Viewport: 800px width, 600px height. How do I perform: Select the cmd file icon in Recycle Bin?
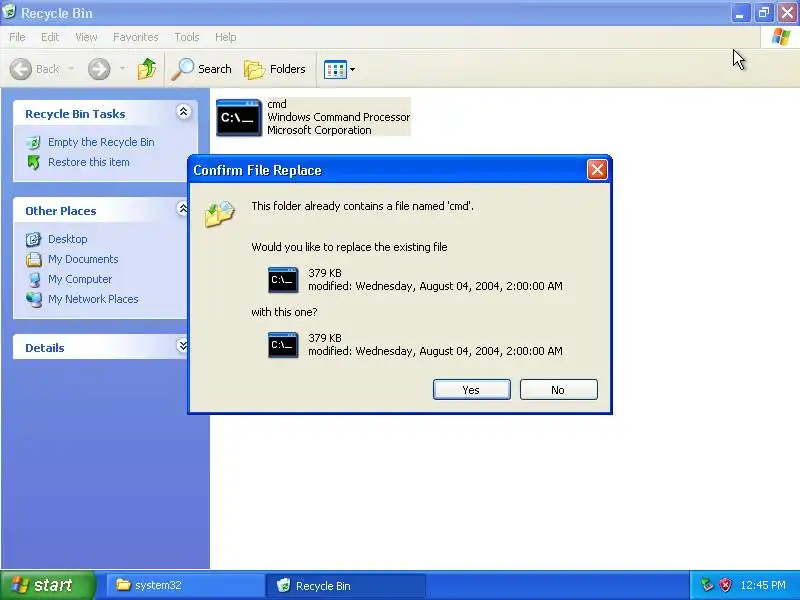[x=239, y=117]
